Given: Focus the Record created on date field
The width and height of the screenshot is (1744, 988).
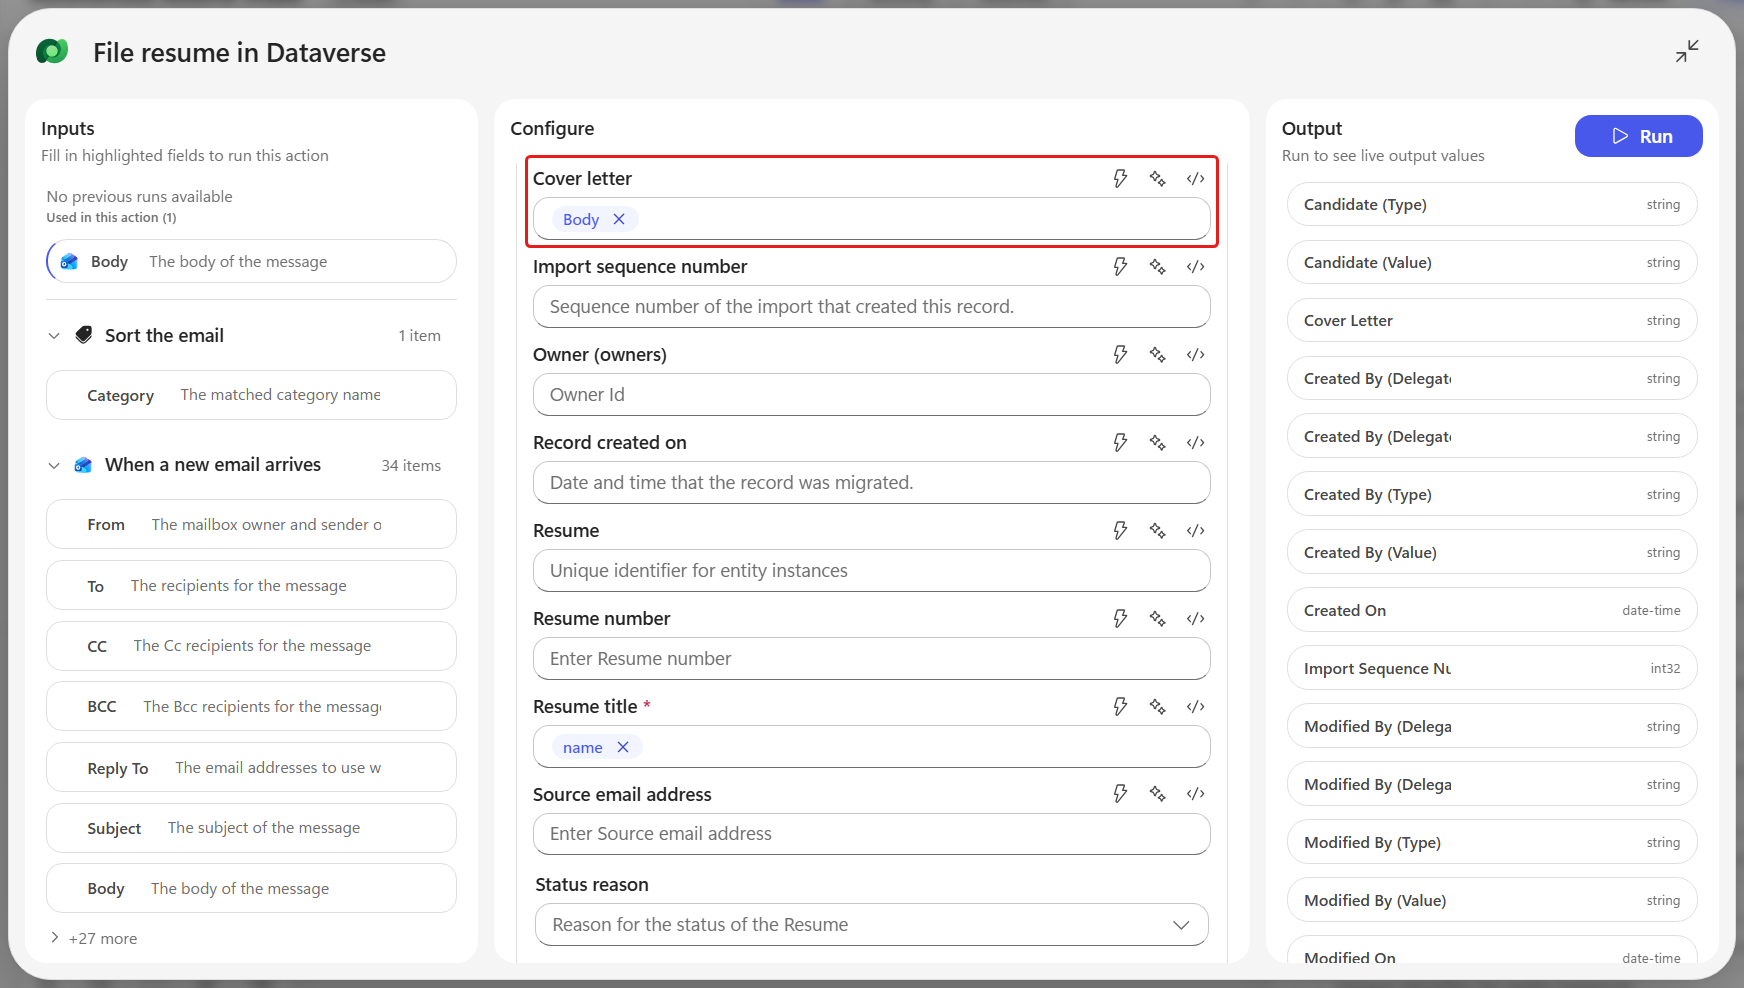Looking at the screenshot, I should tap(871, 482).
